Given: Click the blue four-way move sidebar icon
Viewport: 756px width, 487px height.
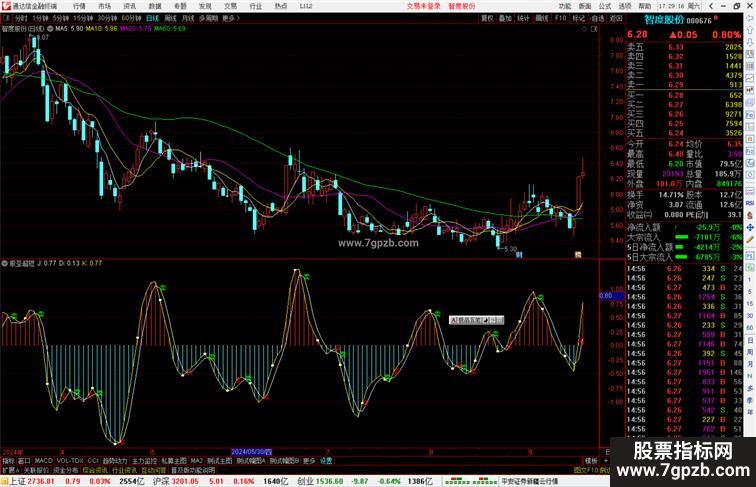Looking at the screenshot, I should pos(750,227).
